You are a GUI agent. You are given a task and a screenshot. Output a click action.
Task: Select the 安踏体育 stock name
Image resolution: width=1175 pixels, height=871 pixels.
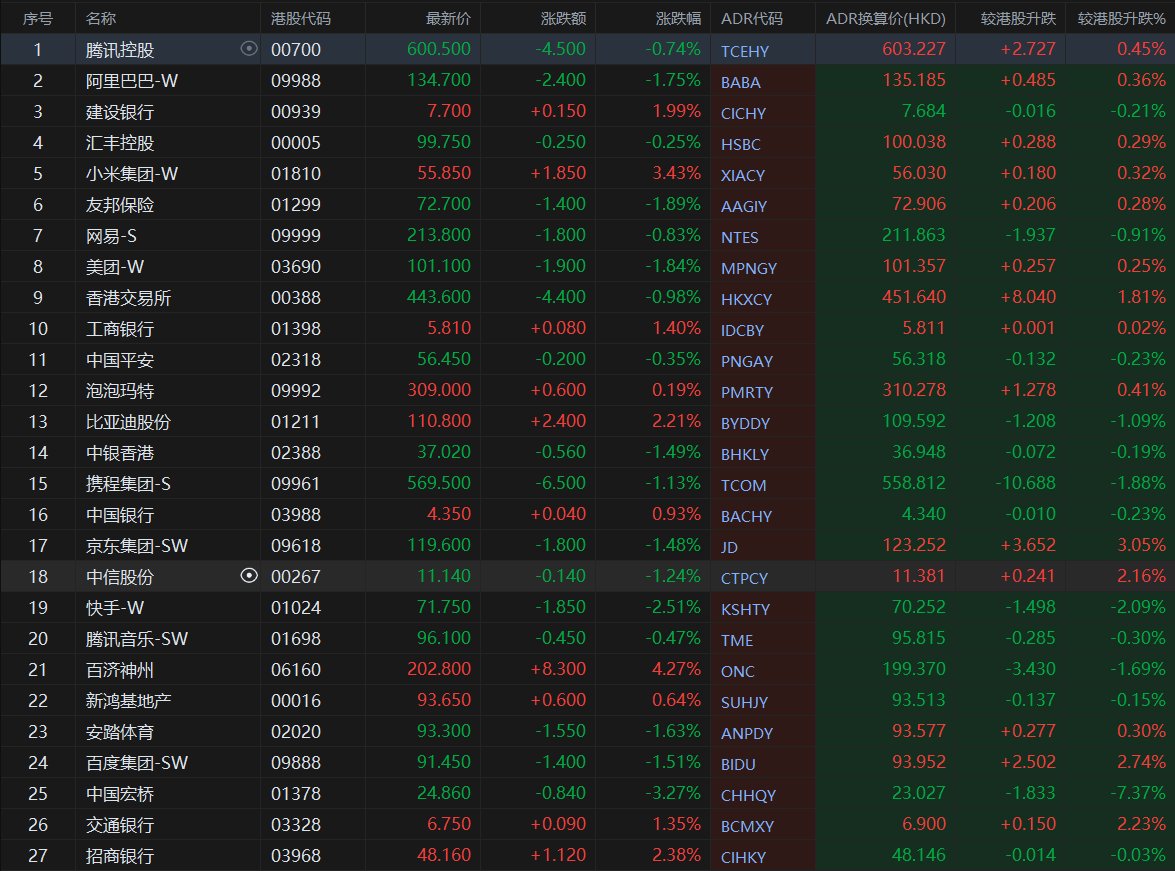[120, 732]
